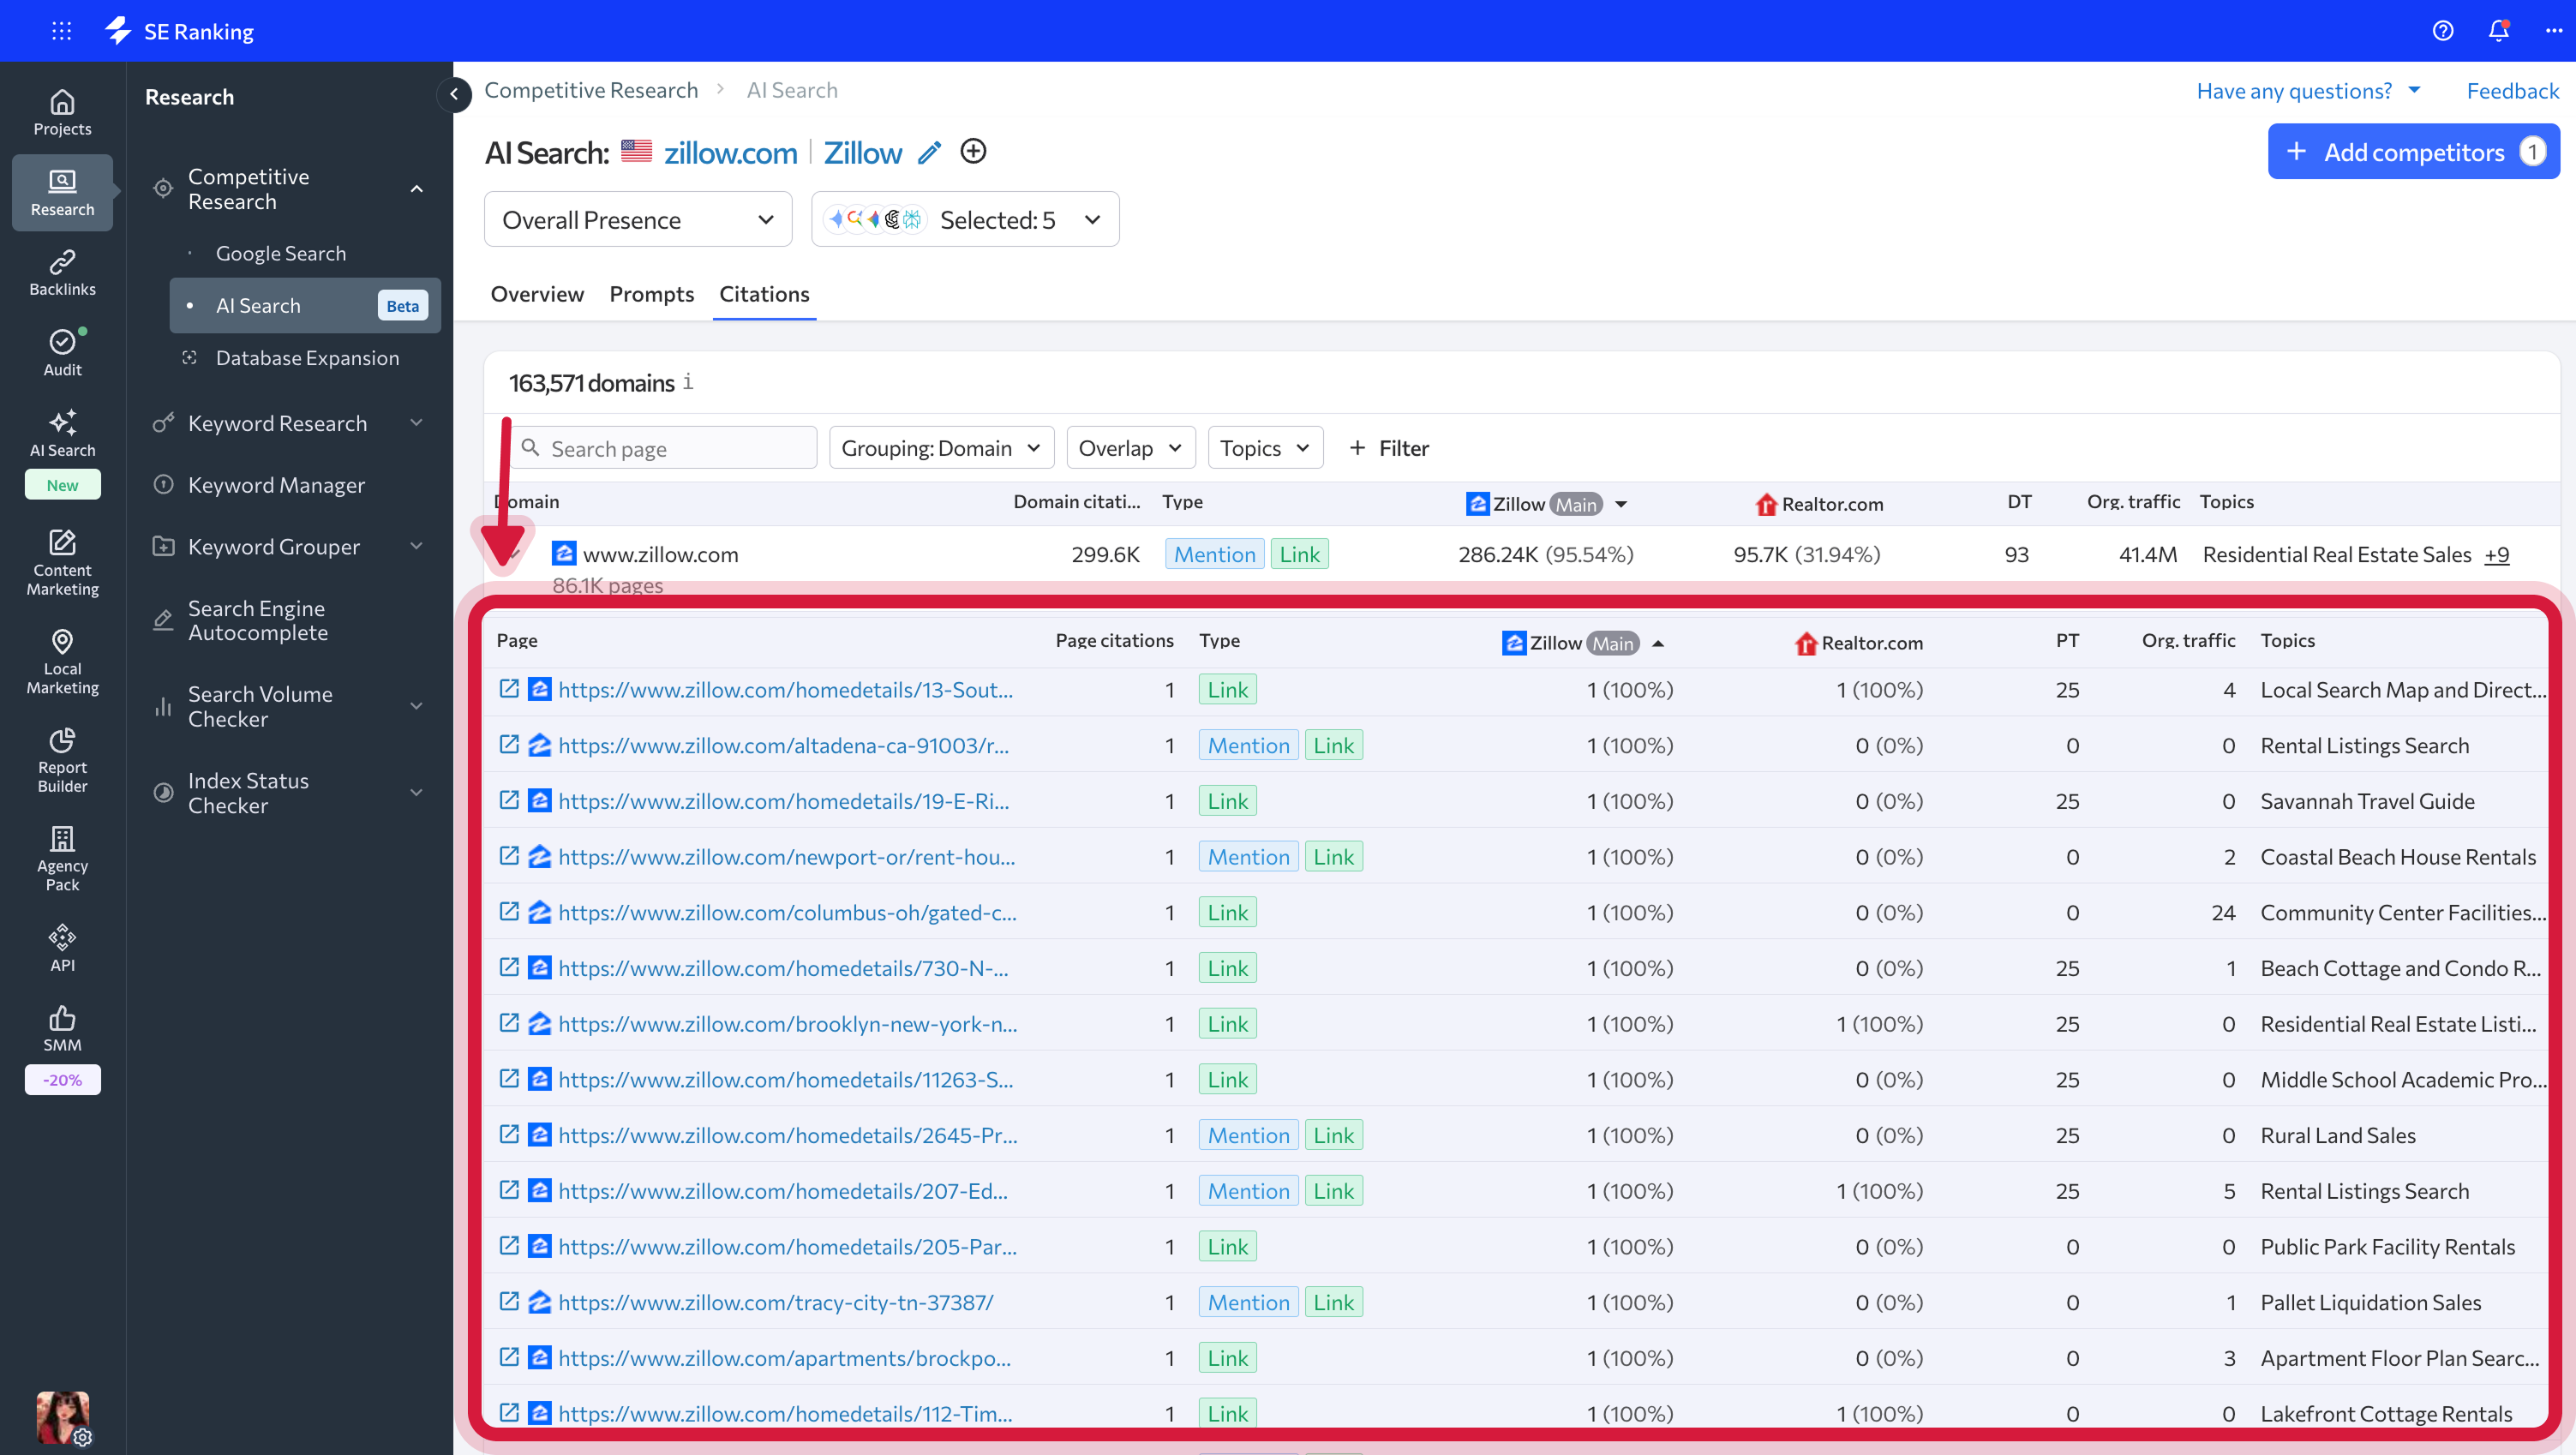Click the Realtor.com column header in pages table
2576x1455 pixels.
click(x=1859, y=642)
